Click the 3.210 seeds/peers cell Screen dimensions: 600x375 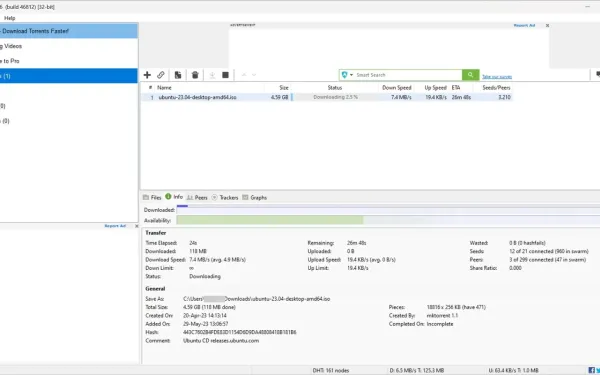tap(504, 97)
